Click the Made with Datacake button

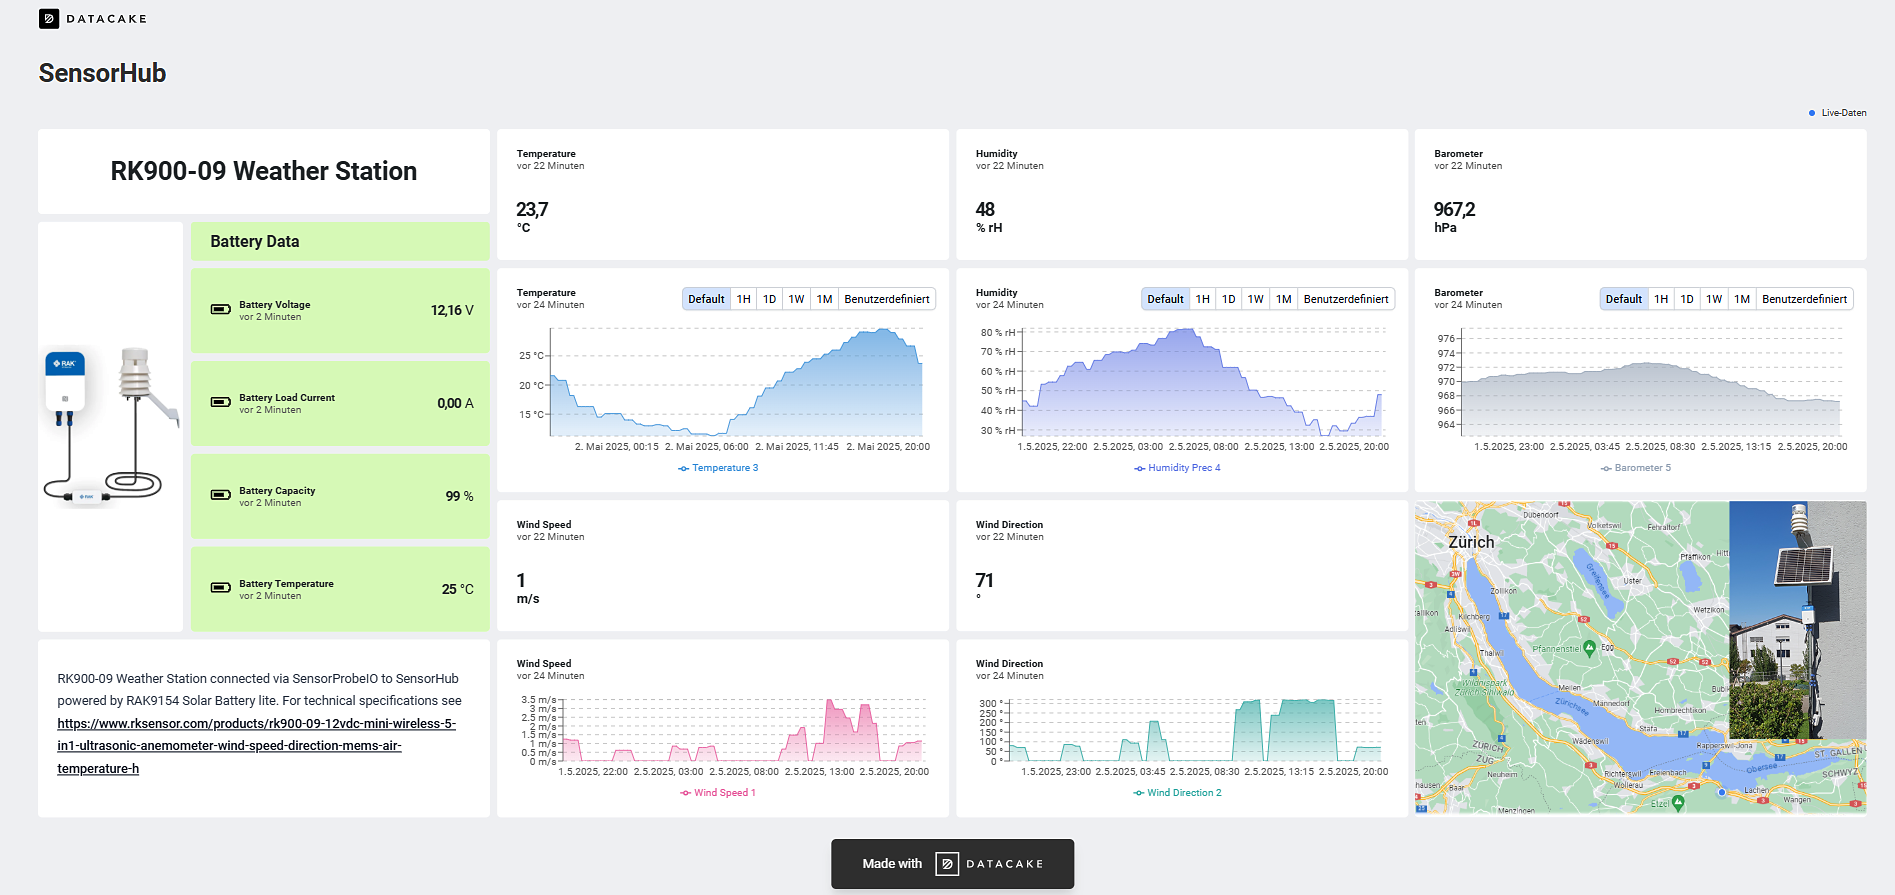952,864
